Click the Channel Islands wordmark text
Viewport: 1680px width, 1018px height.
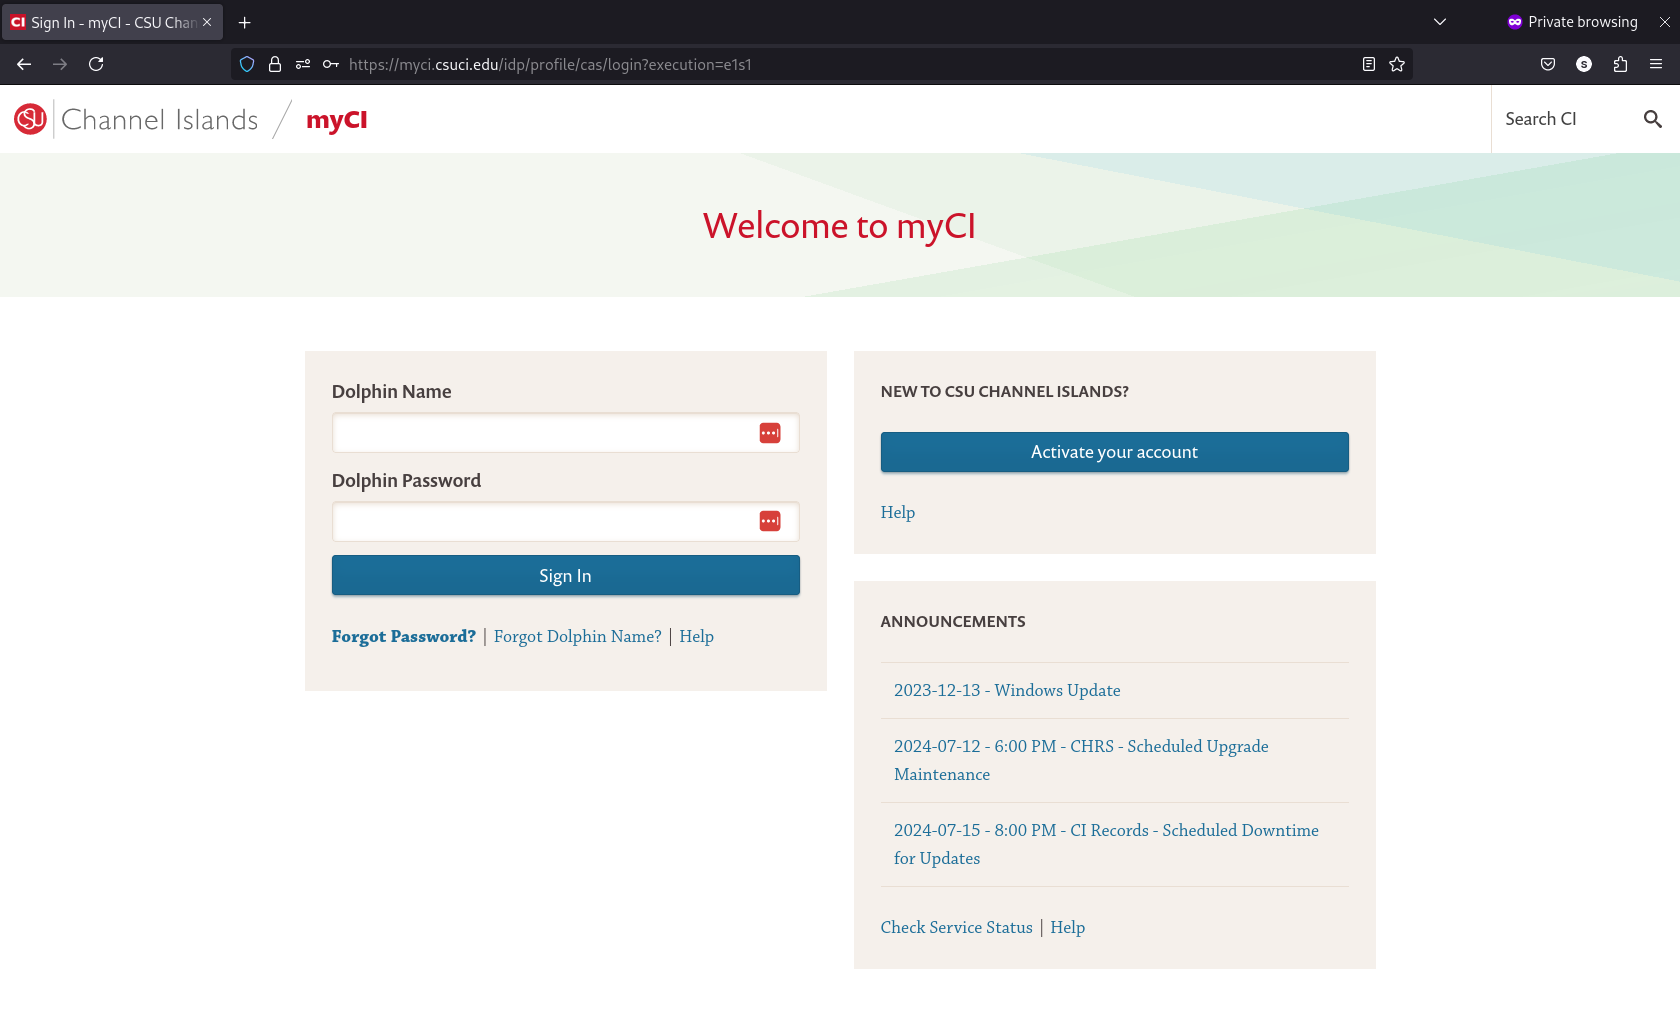tap(160, 120)
